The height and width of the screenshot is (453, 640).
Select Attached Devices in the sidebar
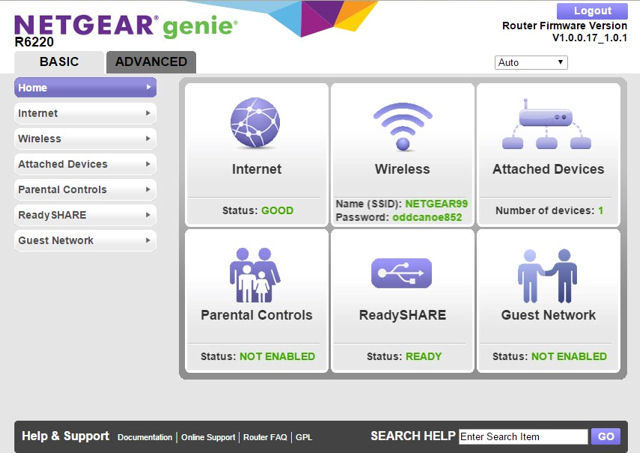[85, 164]
